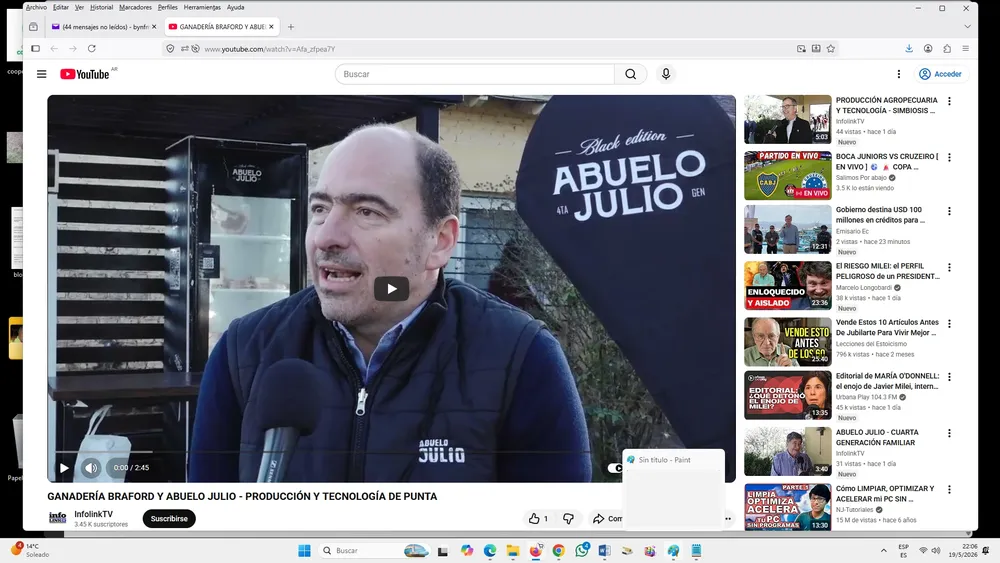Open Cómo LIMPIAR, OPTIMIZAR video title

pyautogui.click(x=885, y=494)
